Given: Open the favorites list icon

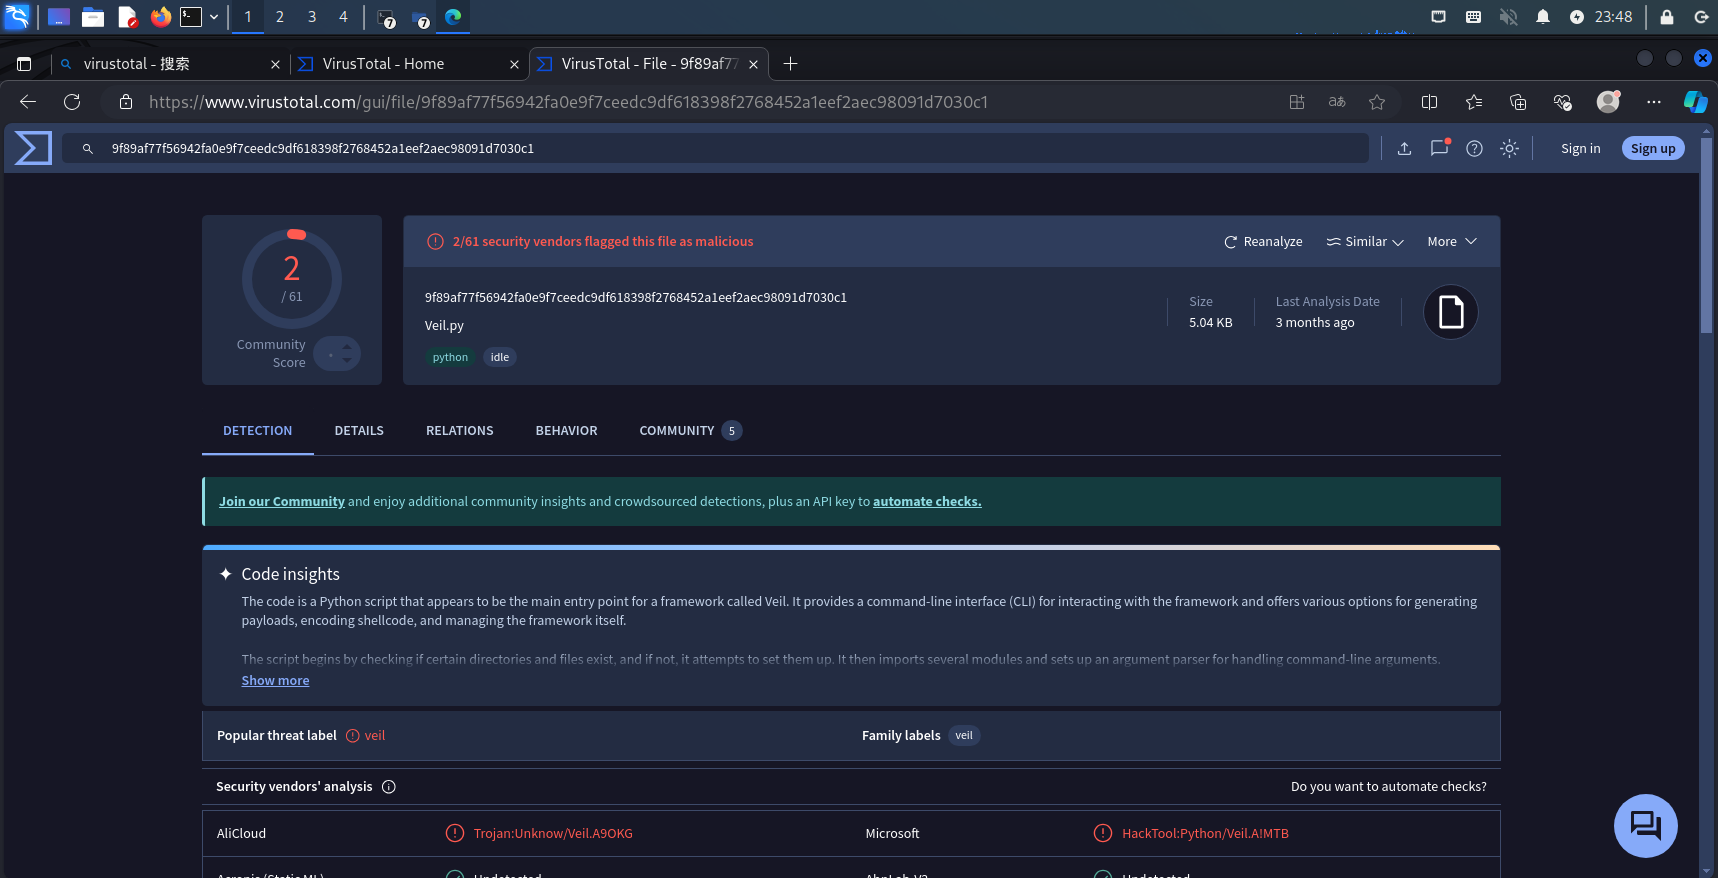Looking at the screenshot, I should pos(1474,102).
